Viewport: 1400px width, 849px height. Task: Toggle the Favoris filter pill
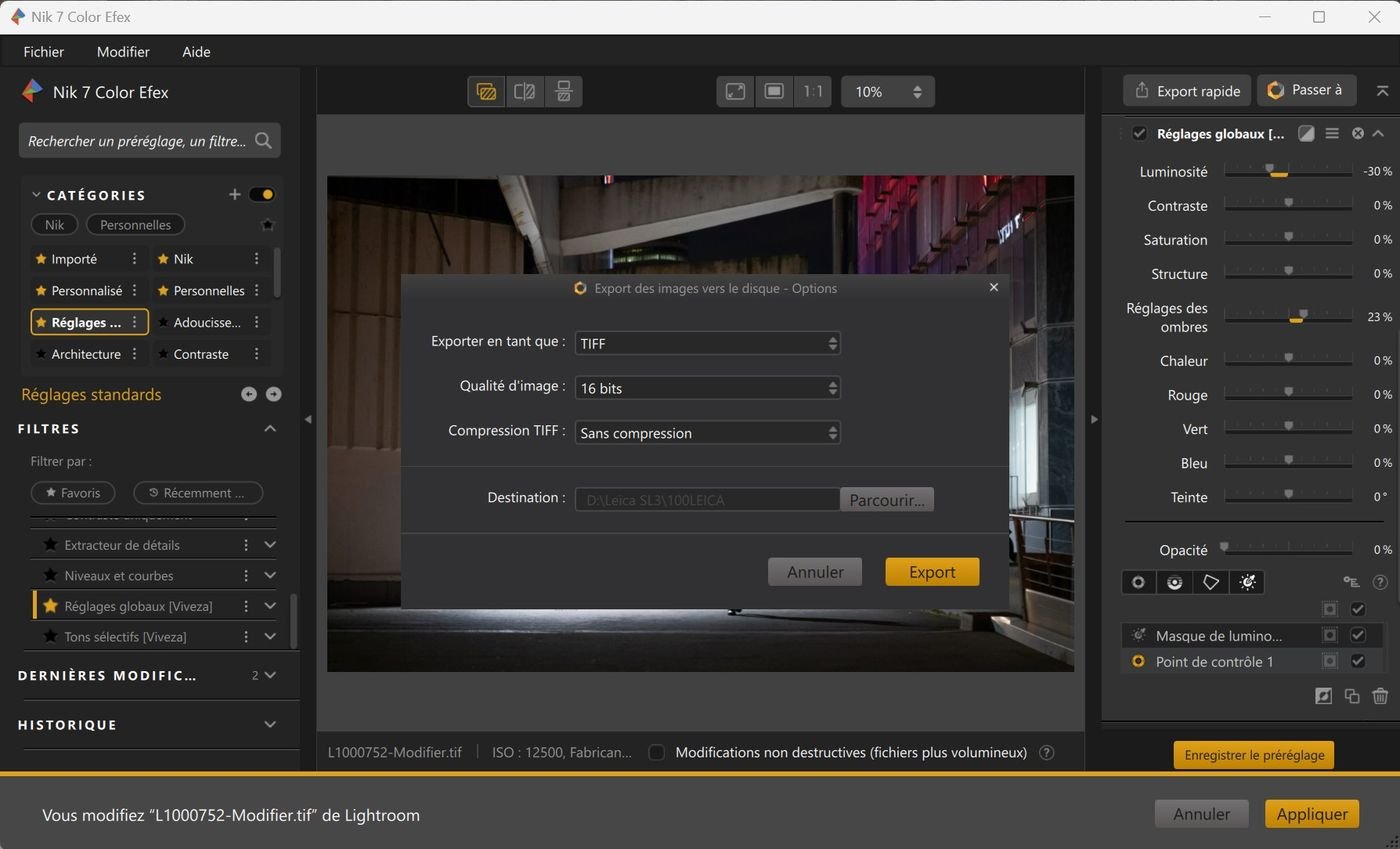[73, 493]
